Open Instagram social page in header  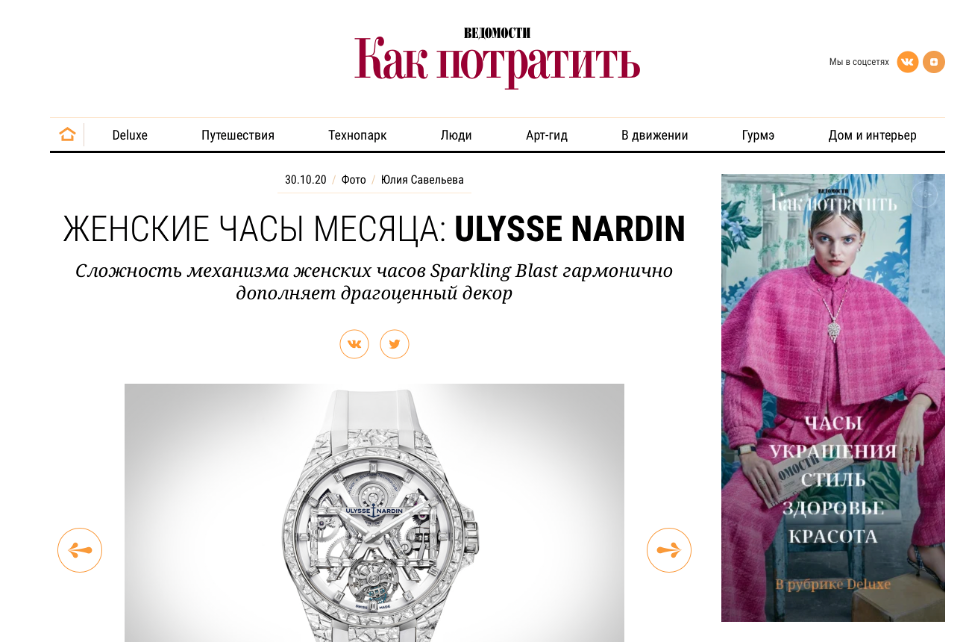(x=934, y=62)
